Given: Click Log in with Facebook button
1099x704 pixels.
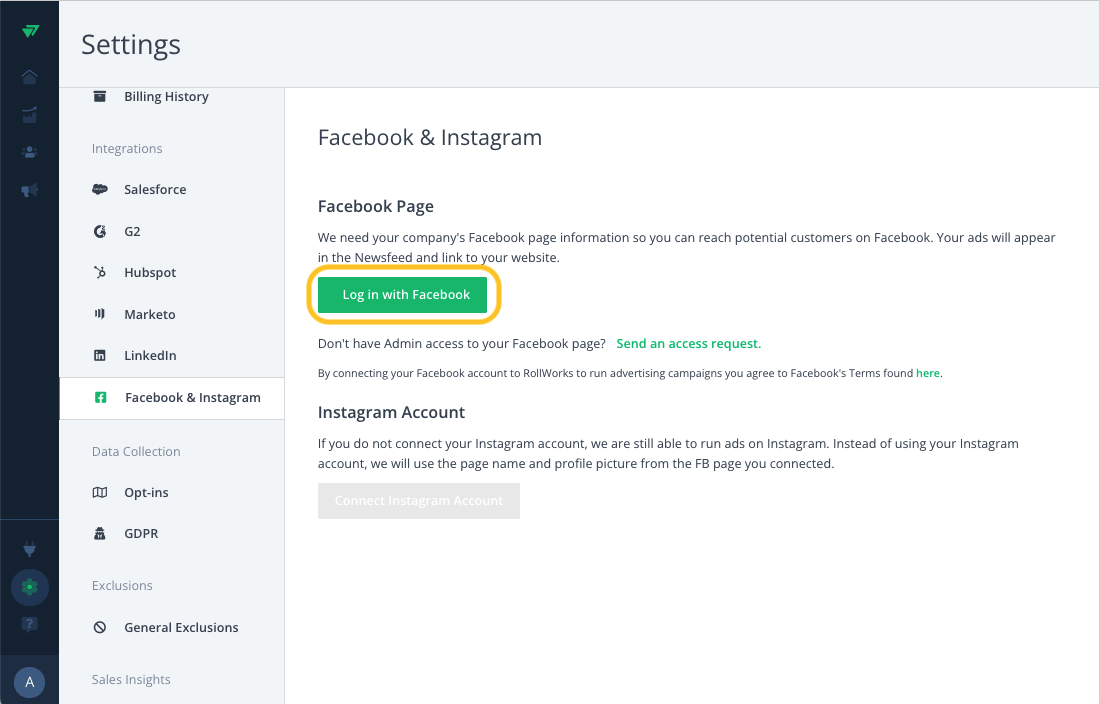Looking at the screenshot, I should (x=402, y=295).
